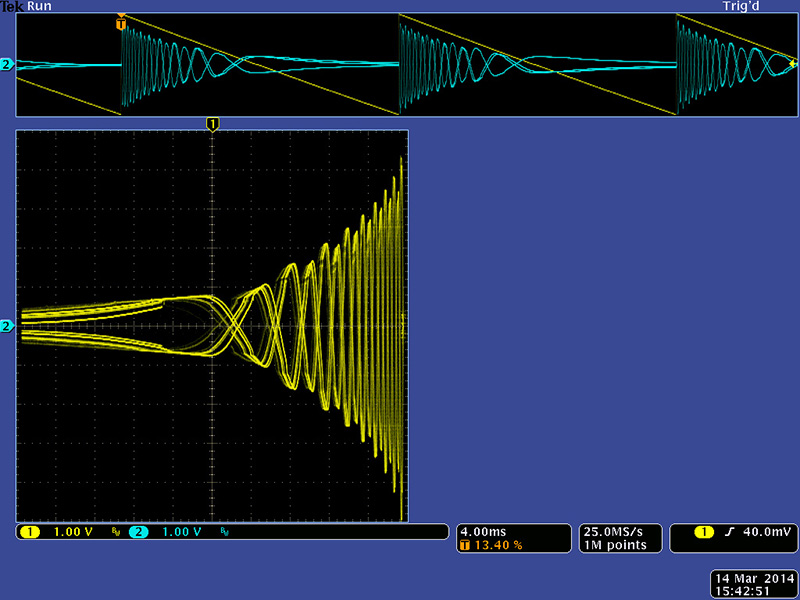Image resolution: width=800 pixels, height=600 pixels.
Task: Click the 14 Mar 2014 date display
Action: click(x=751, y=579)
